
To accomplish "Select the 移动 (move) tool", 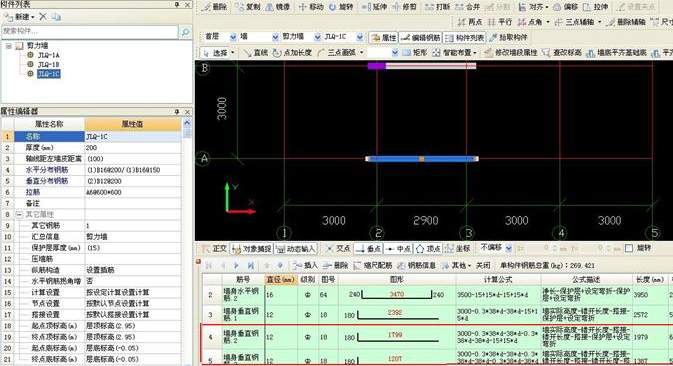I will point(311,7).
